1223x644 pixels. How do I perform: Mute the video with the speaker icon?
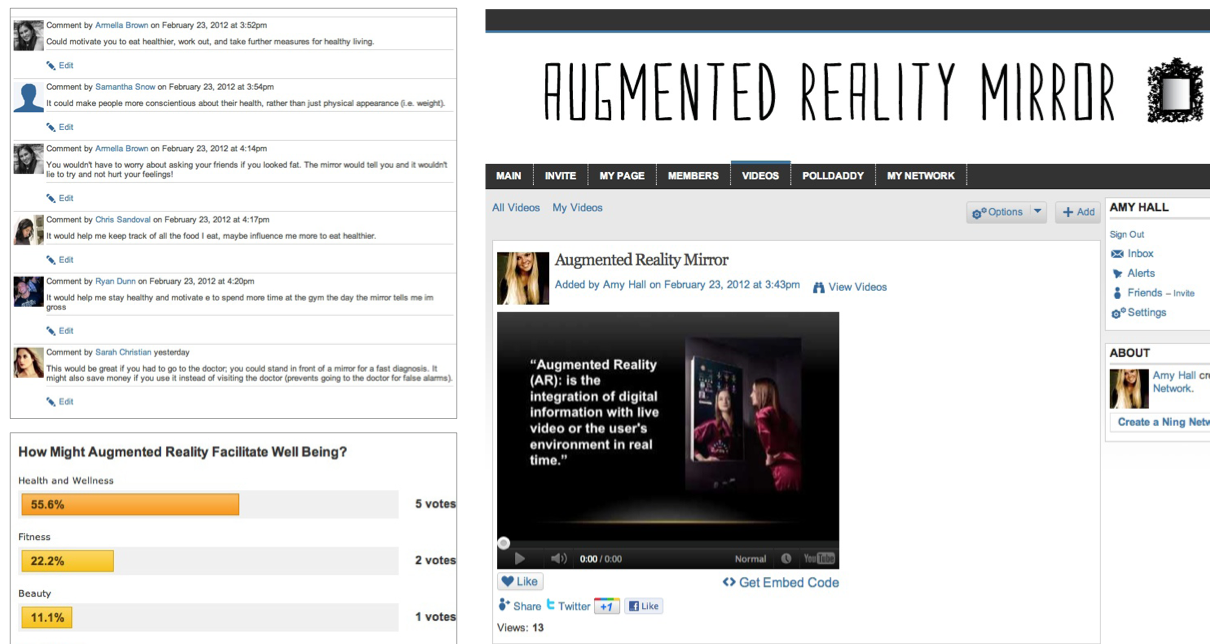tap(559, 559)
